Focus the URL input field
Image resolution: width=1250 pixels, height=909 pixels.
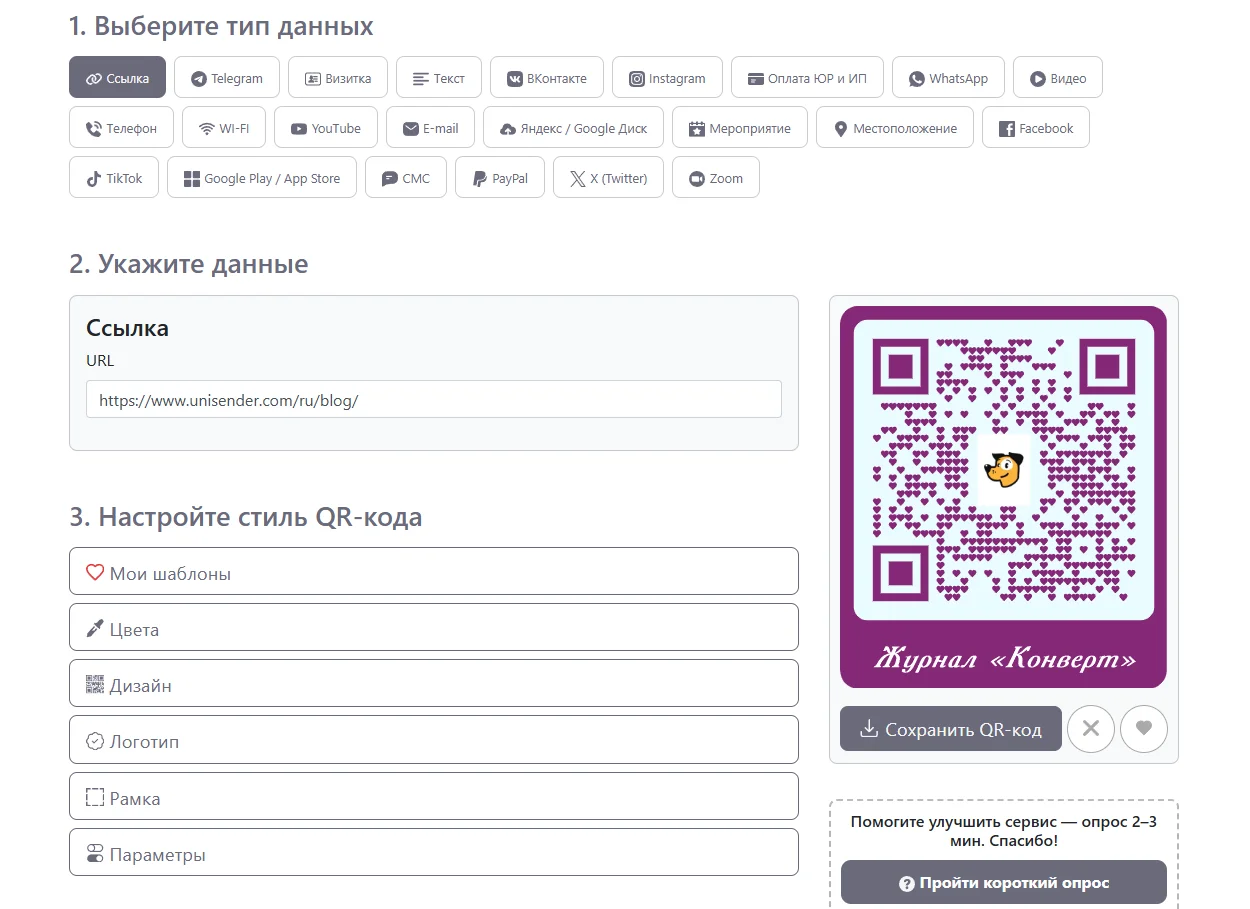point(434,399)
